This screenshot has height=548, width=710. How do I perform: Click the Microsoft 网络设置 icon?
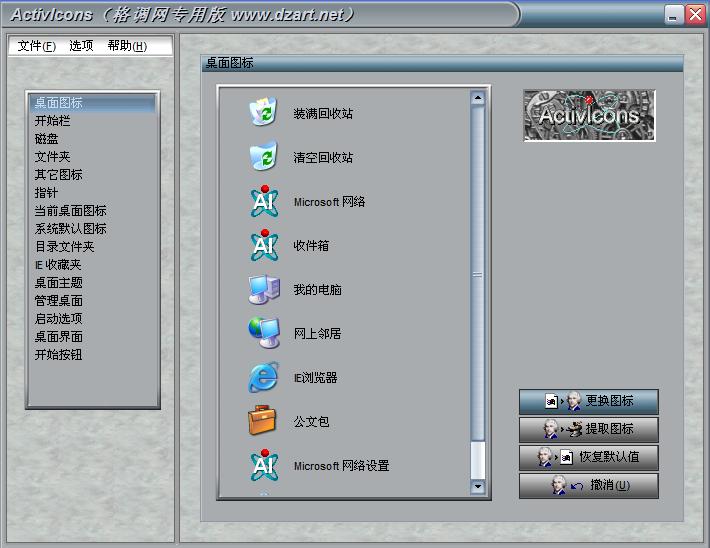point(264,465)
